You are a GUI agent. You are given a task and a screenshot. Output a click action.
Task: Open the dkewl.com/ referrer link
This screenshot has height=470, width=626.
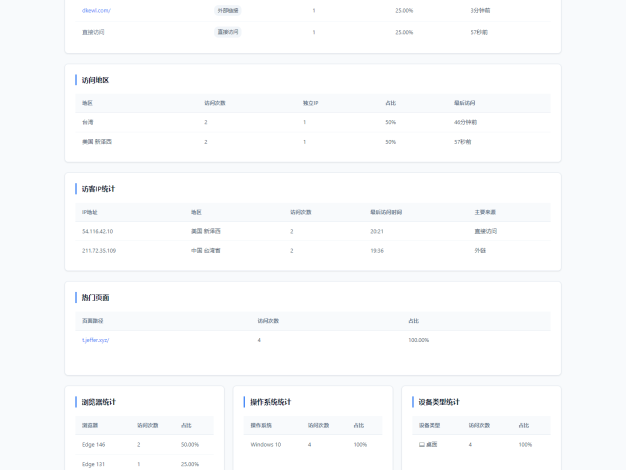click(96, 10)
